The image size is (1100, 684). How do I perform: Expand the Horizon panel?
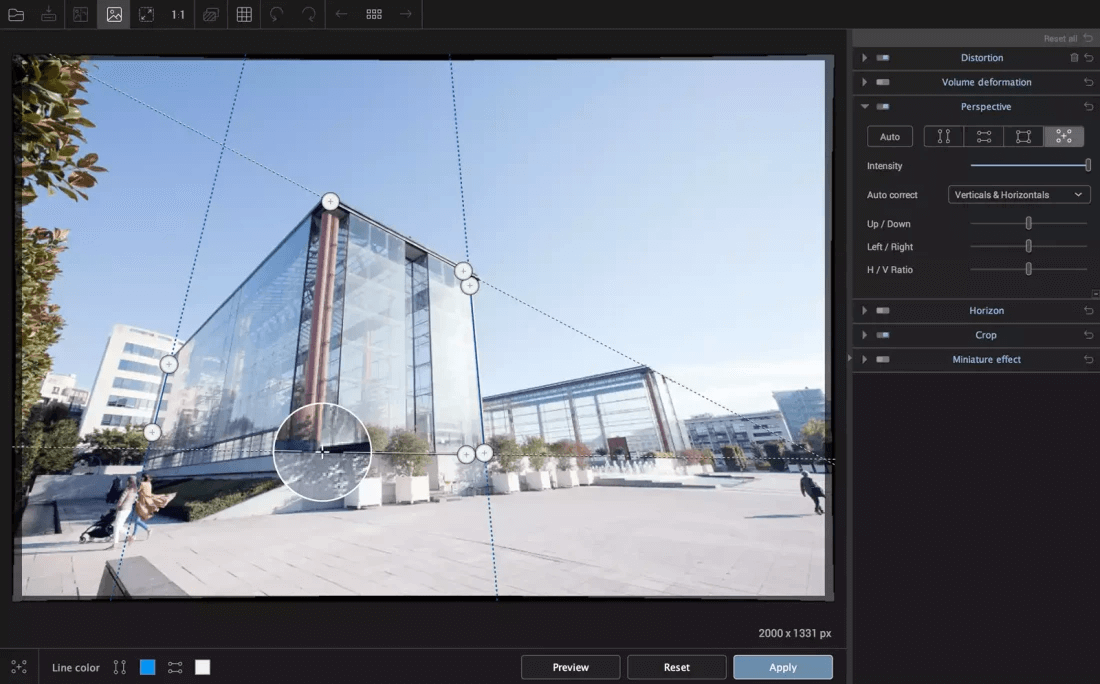(x=865, y=310)
